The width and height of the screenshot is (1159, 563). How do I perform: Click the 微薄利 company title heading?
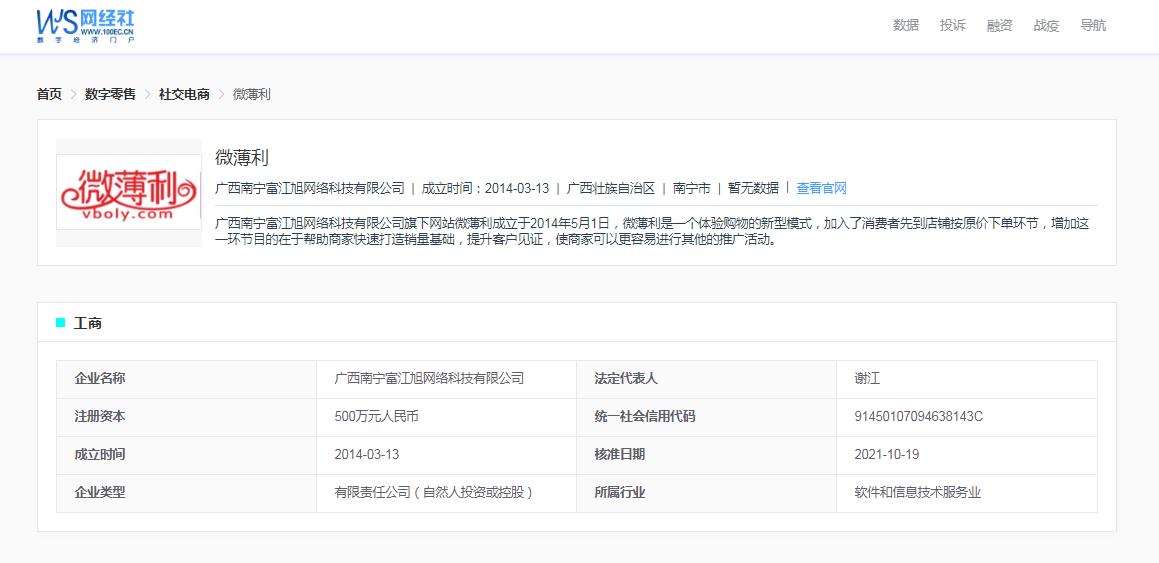[x=242, y=157]
